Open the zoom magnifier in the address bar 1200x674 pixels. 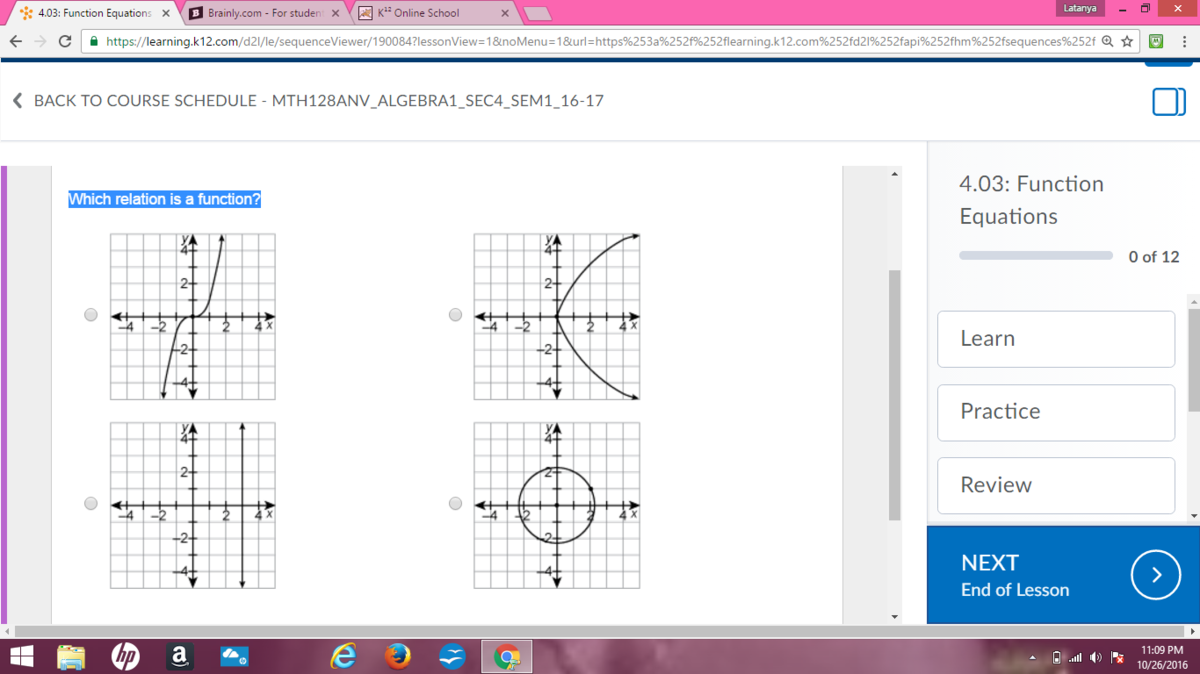(x=1109, y=41)
